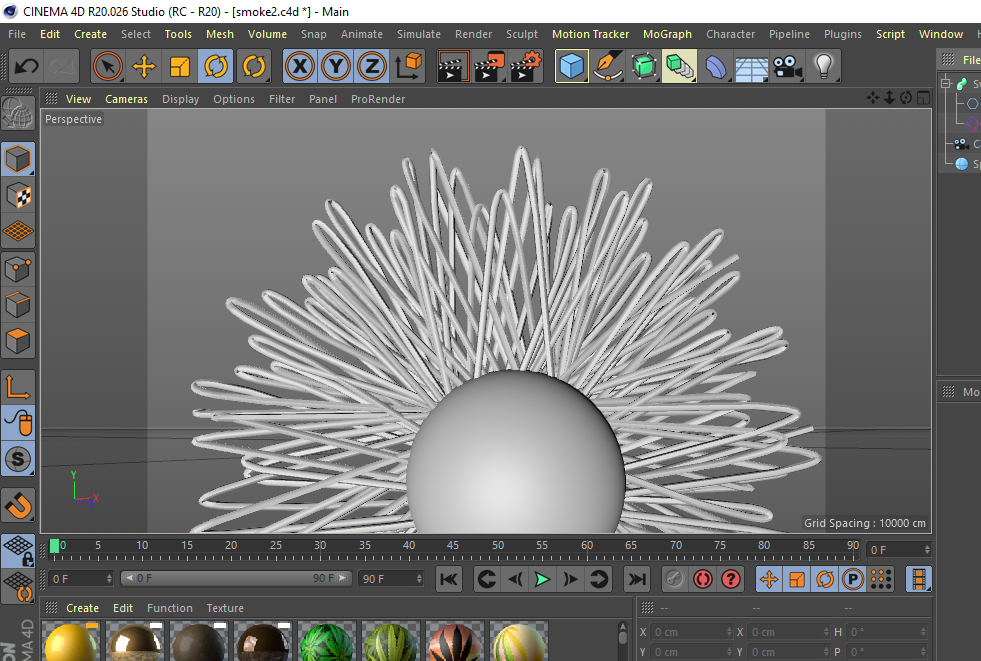The width and height of the screenshot is (981, 661).
Task: Render to Picture Viewer
Action: 490,66
